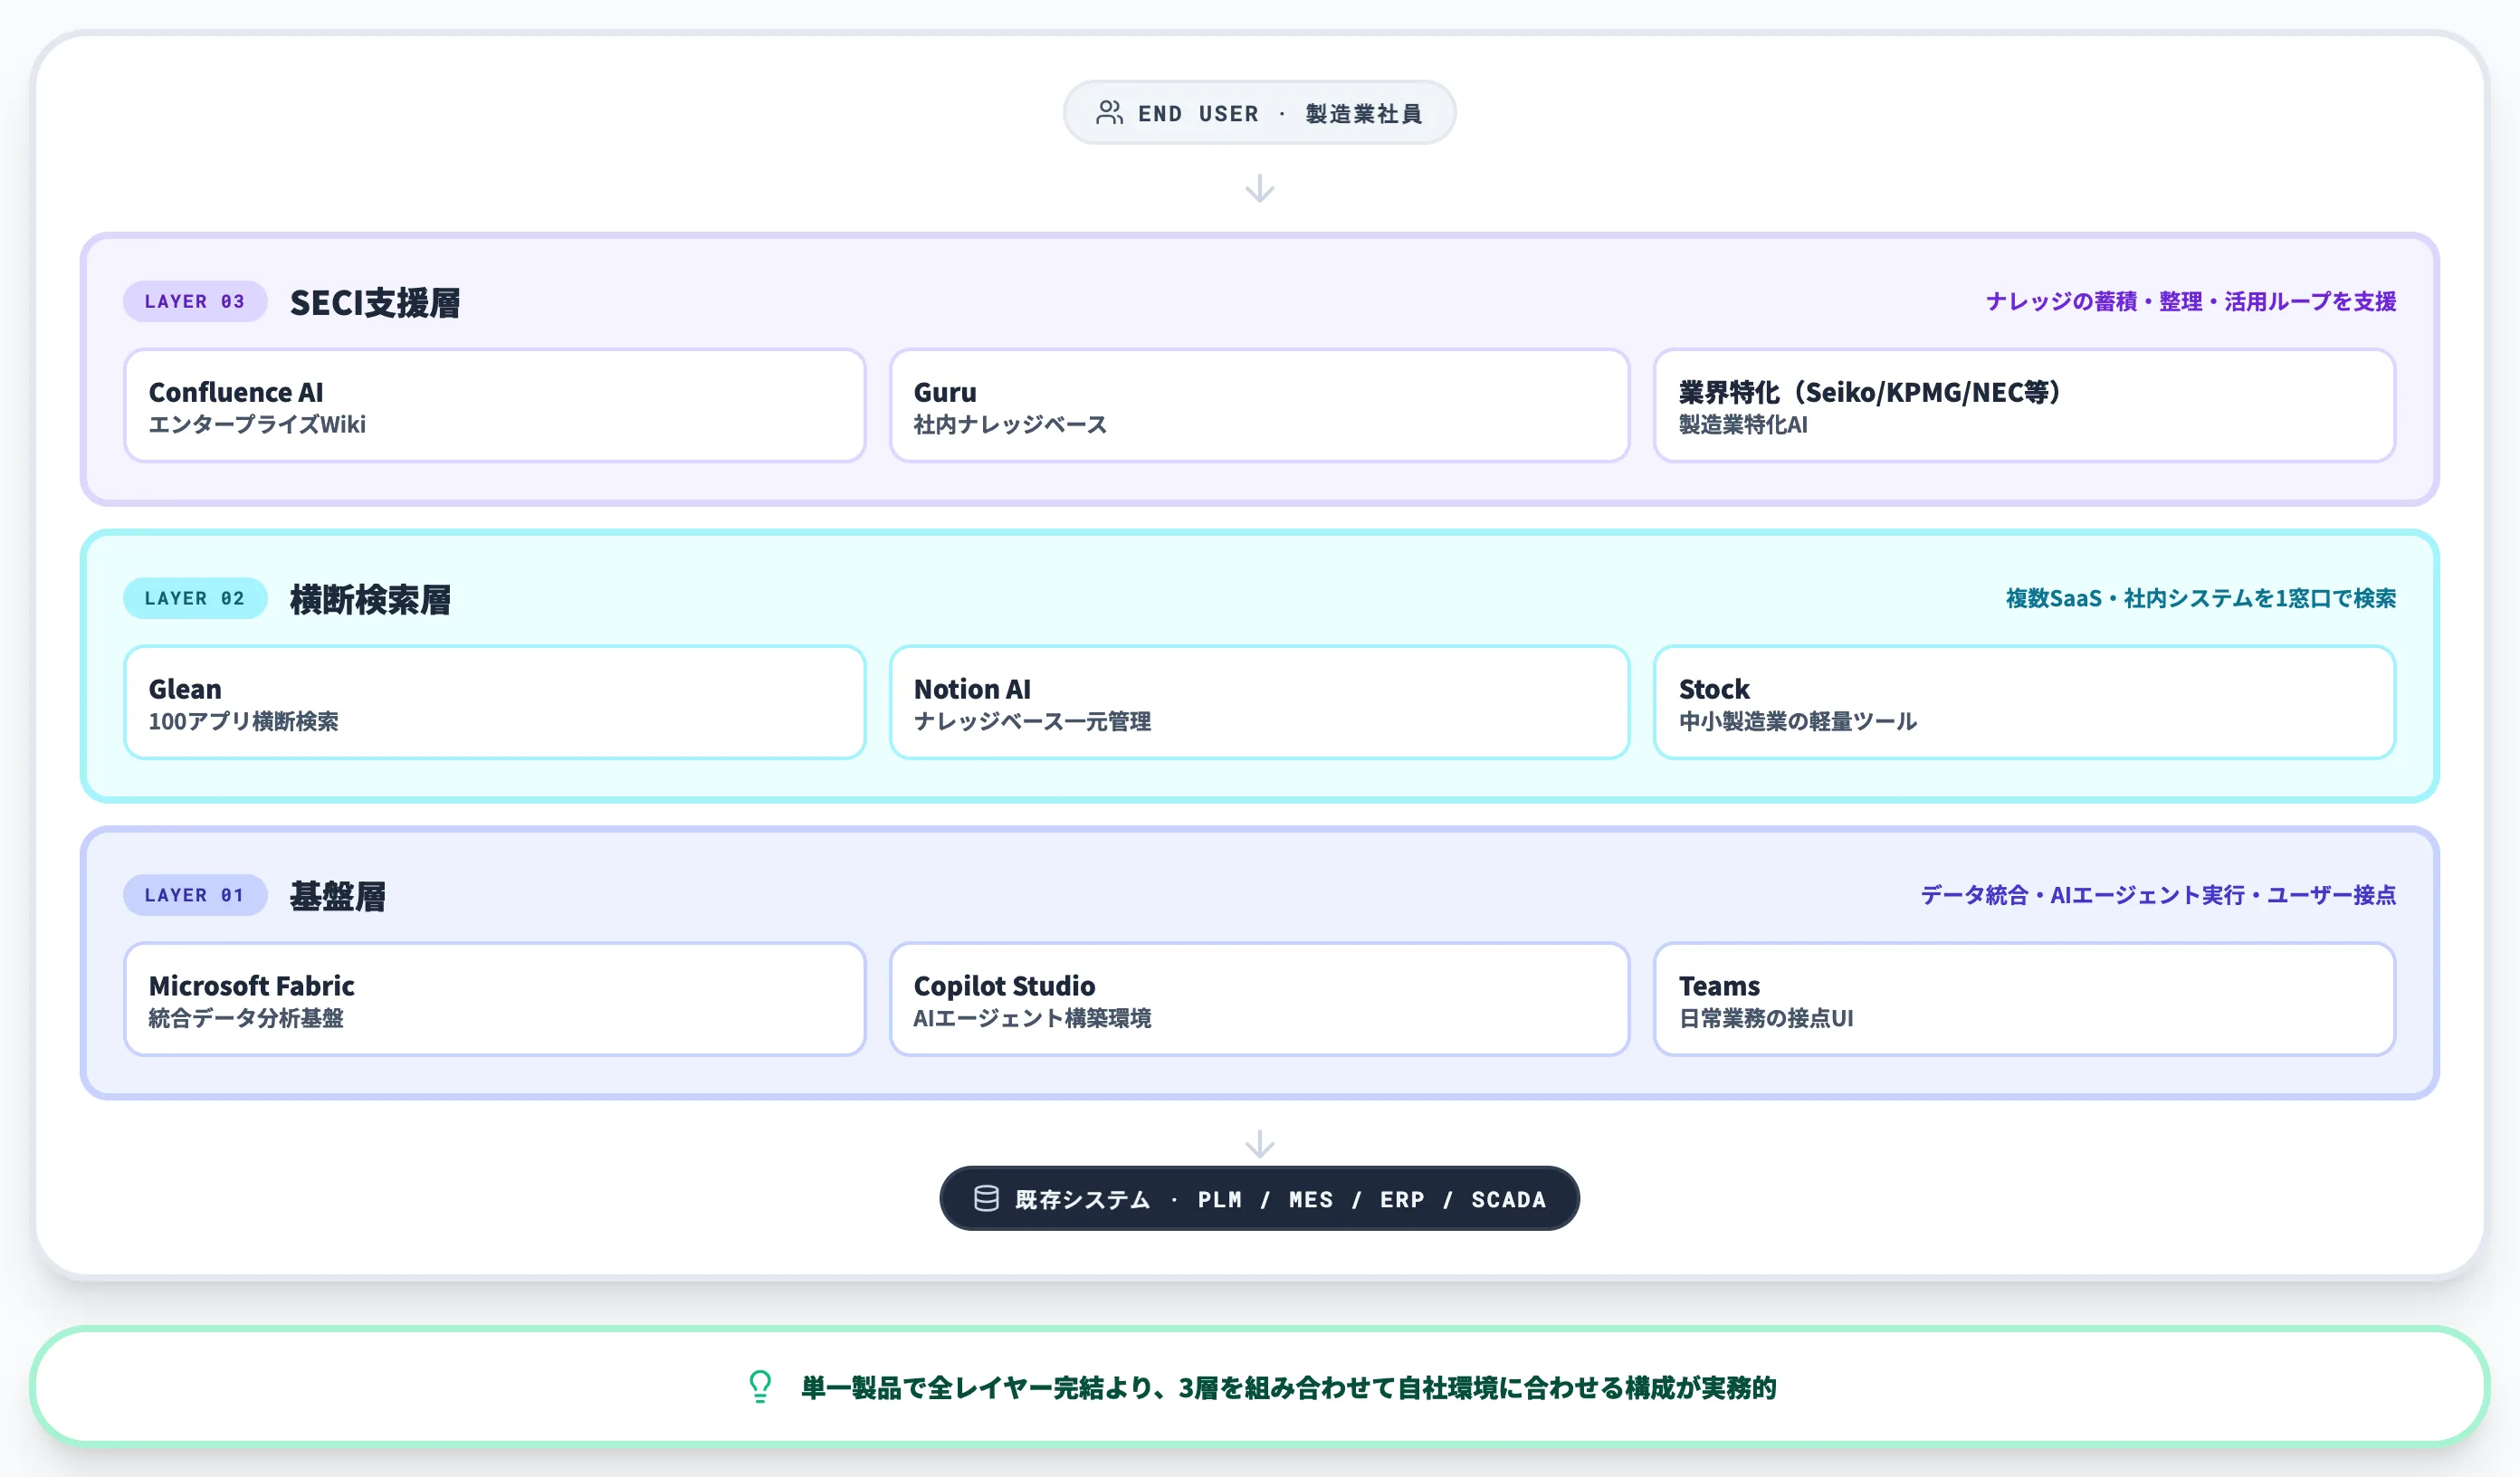
Task: Select the Notion AI card
Action: (x=1260, y=702)
